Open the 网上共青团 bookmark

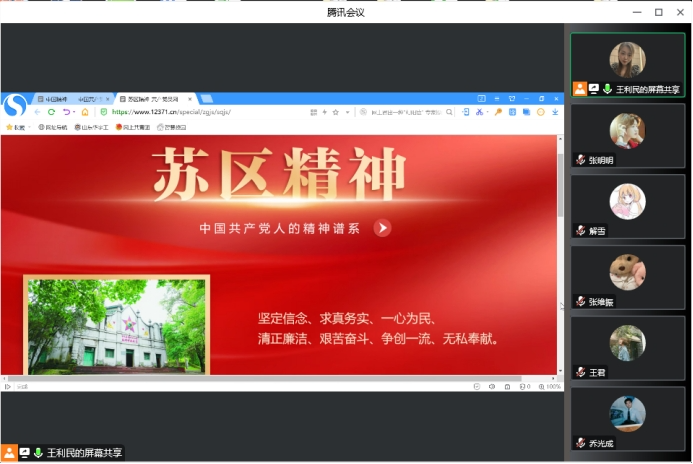pyautogui.click(x=132, y=127)
